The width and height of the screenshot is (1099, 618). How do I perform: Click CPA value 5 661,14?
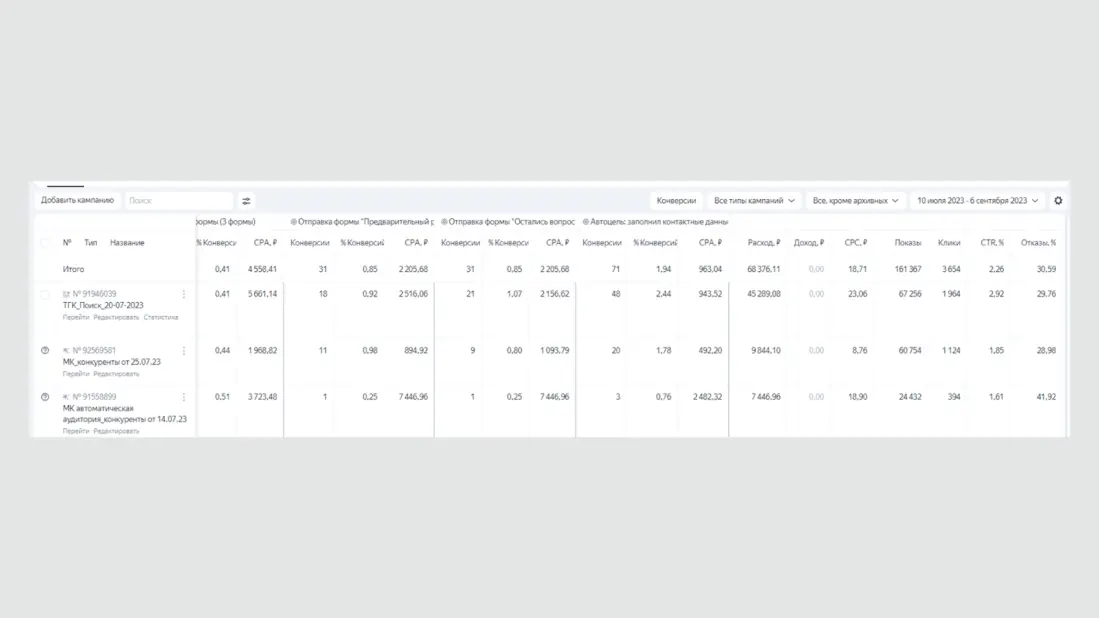pos(262,294)
